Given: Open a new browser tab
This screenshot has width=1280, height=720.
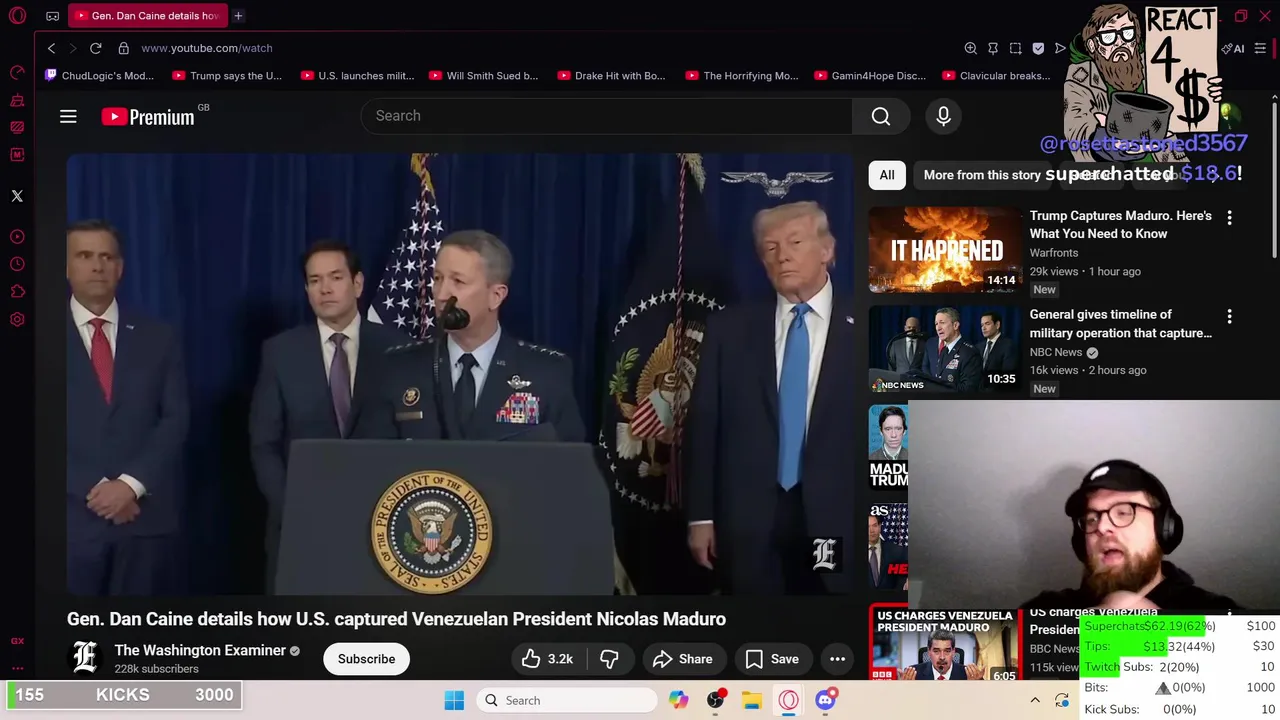Looking at the screenshot, I should point(238,16).
